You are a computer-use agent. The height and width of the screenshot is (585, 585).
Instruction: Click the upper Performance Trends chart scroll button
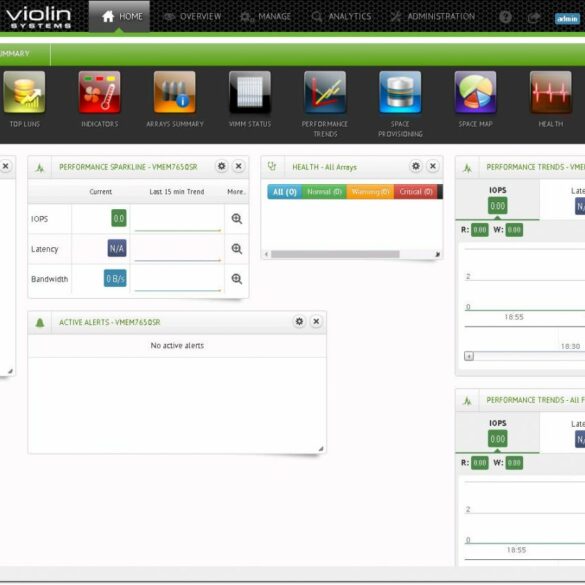point(469,356)
